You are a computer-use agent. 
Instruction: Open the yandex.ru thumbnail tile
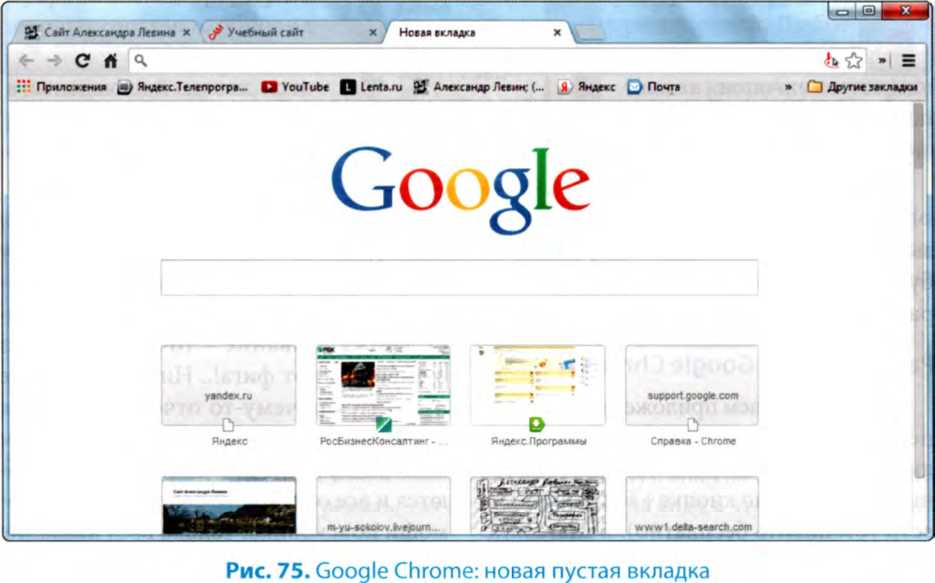(x=228, y=385)
